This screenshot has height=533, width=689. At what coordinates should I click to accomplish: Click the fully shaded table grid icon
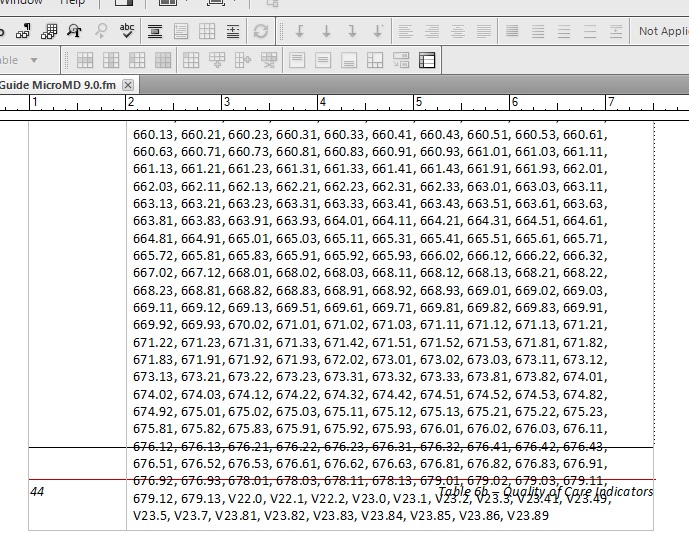(163, 60)
